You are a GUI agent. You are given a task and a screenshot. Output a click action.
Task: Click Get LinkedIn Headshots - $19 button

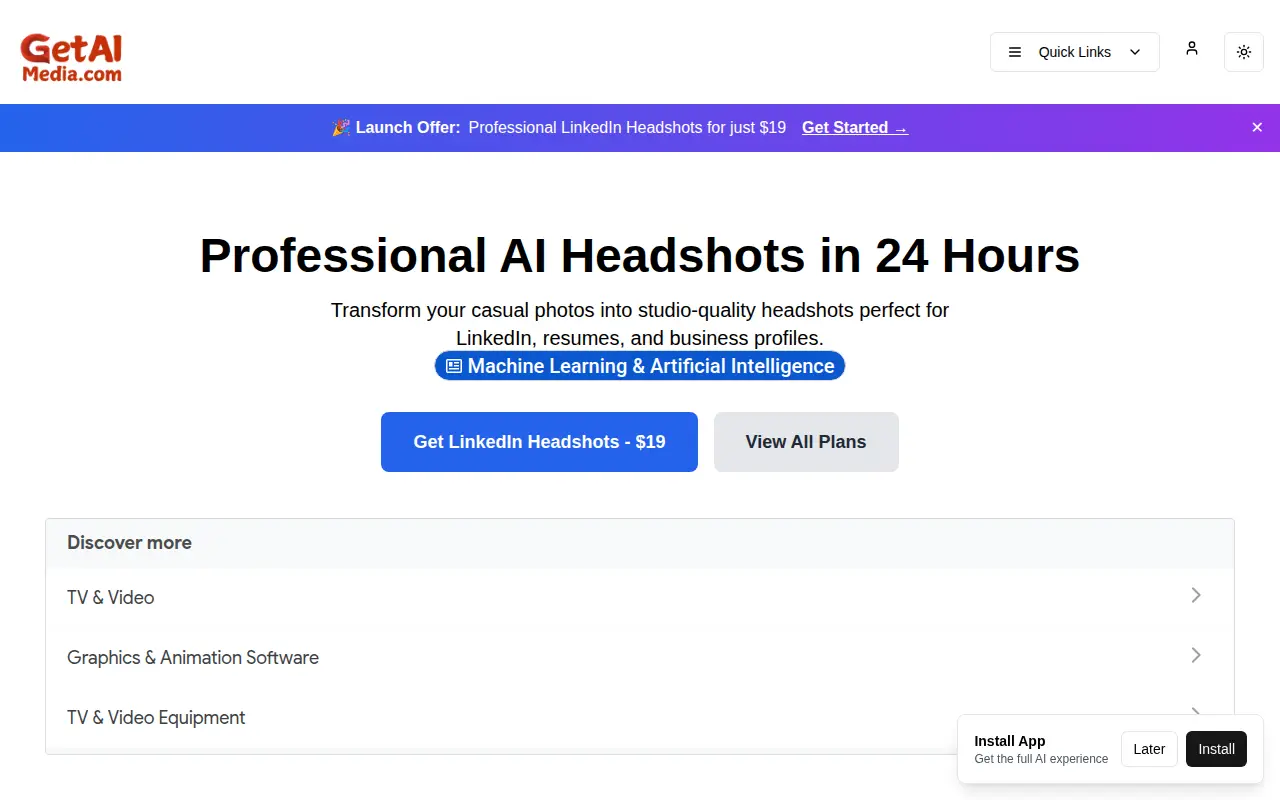tap(539, 442)
